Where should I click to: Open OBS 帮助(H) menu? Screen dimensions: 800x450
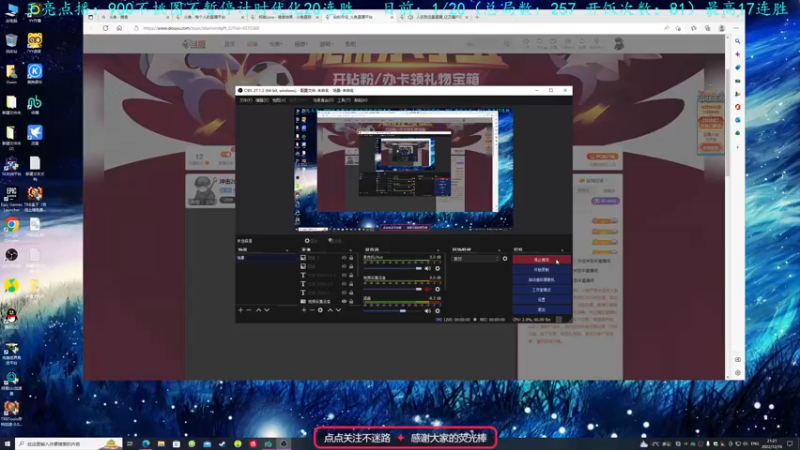361,101
